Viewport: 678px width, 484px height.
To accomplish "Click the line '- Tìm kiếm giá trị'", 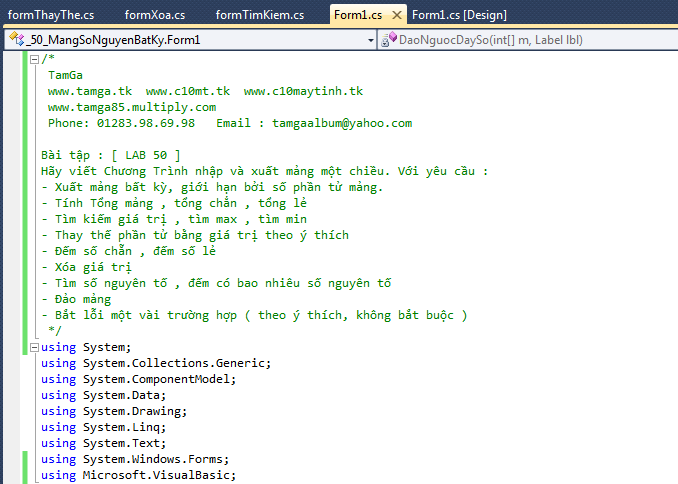I will [174, 219].
